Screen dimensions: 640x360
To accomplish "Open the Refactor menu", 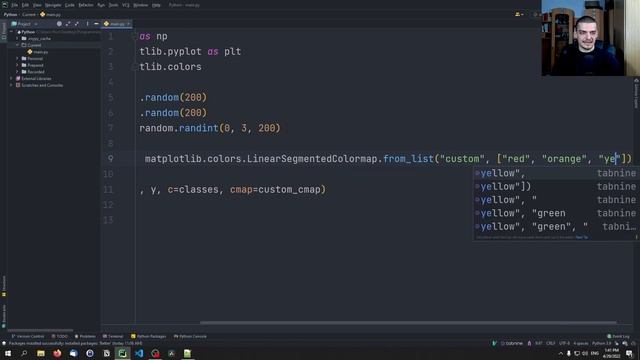I will [x=86, y=5].
